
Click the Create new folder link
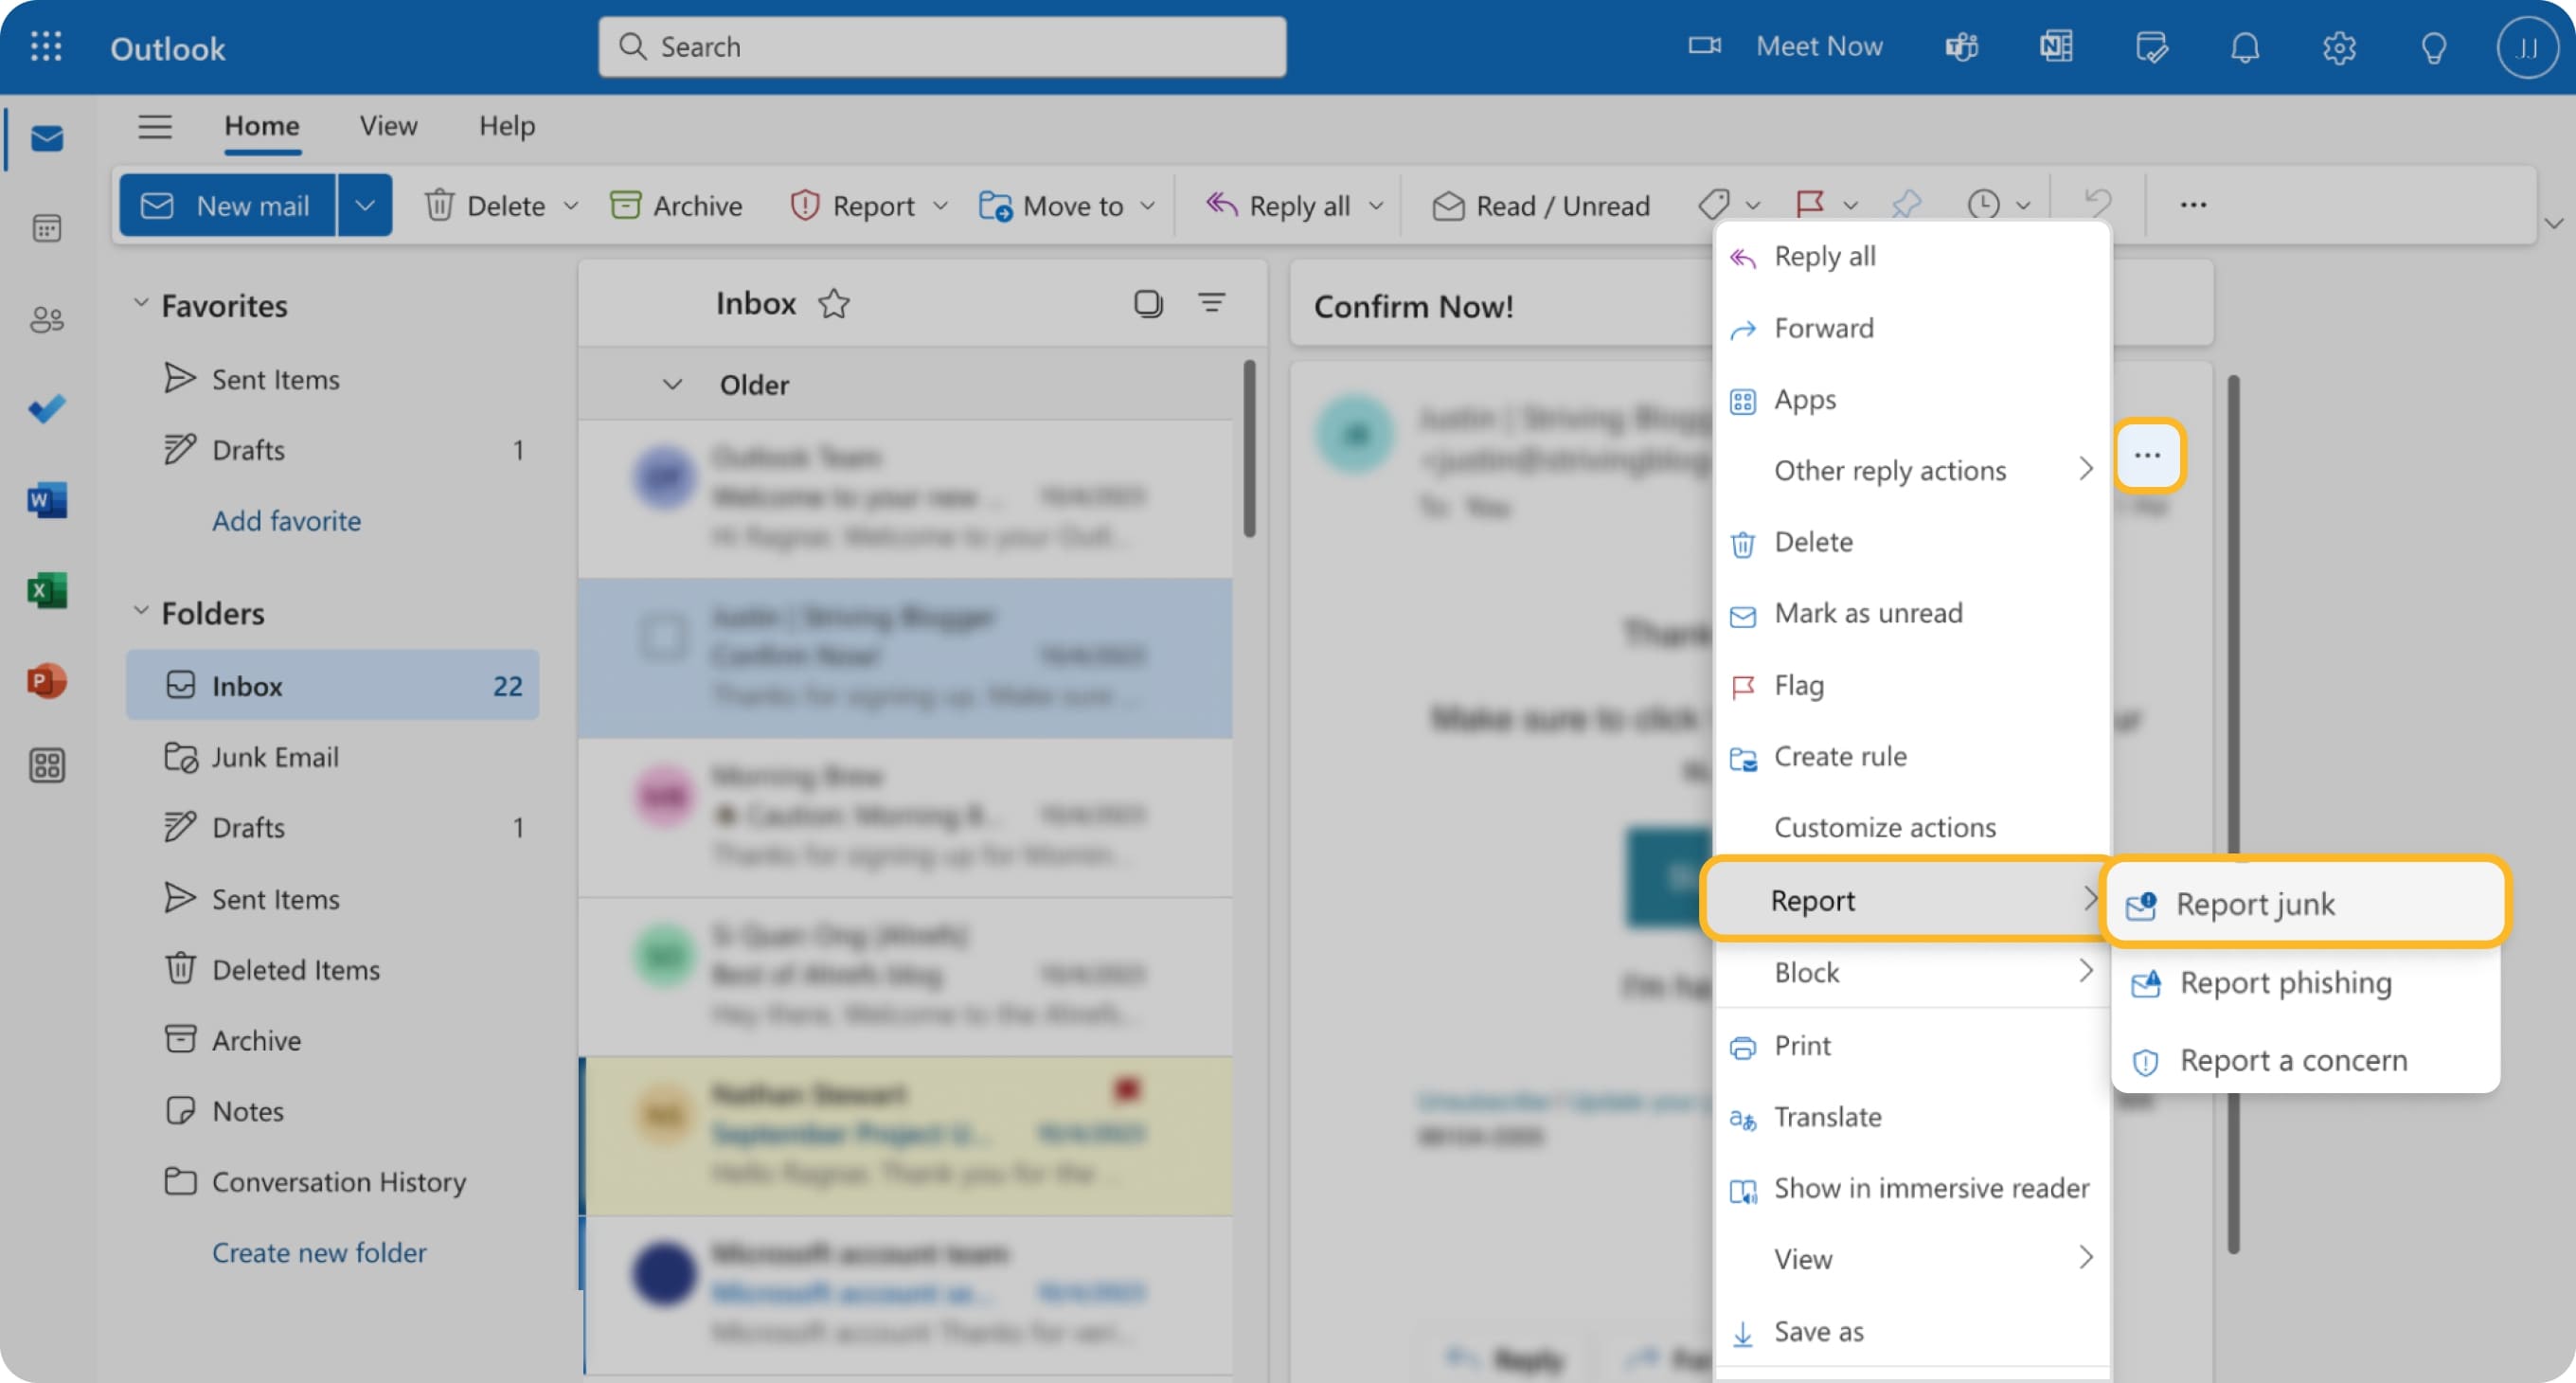(x=319, y=1252)
